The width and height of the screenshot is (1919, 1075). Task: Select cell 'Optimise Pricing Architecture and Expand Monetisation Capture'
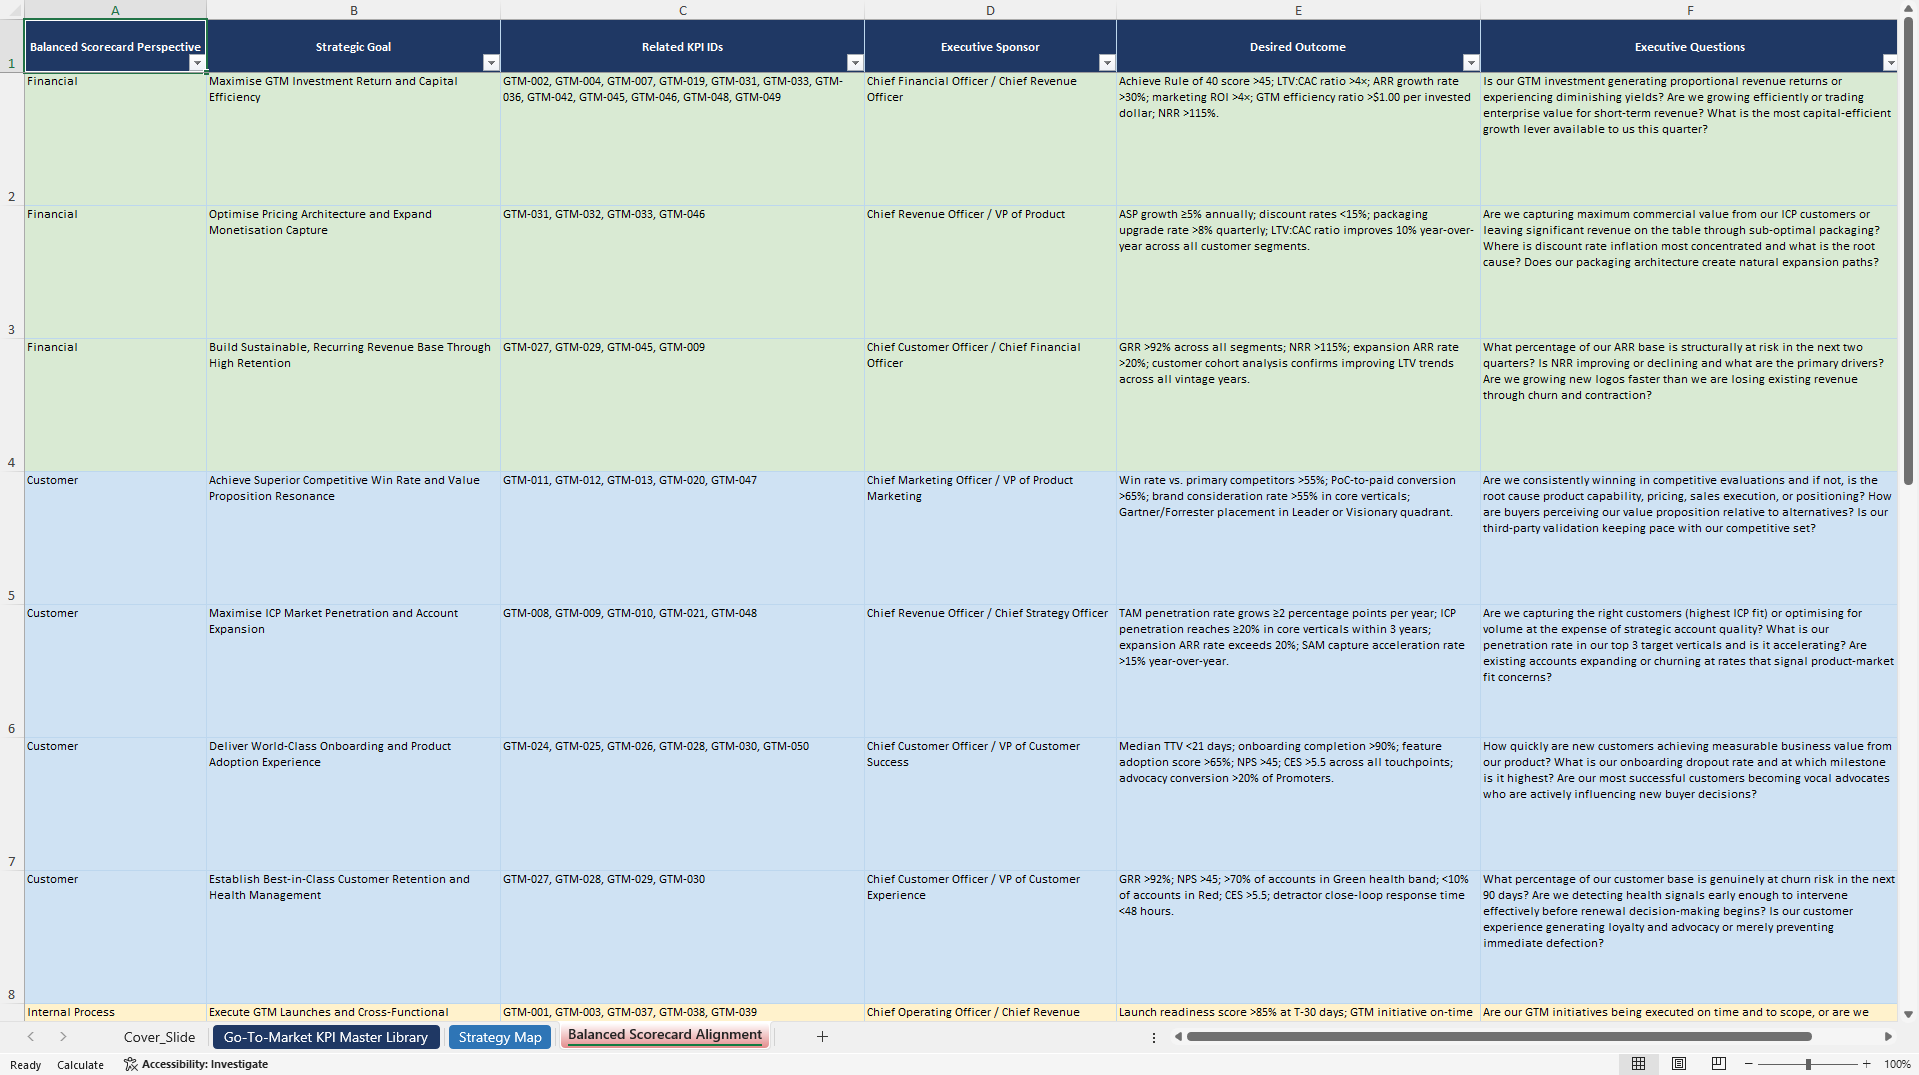353,272
